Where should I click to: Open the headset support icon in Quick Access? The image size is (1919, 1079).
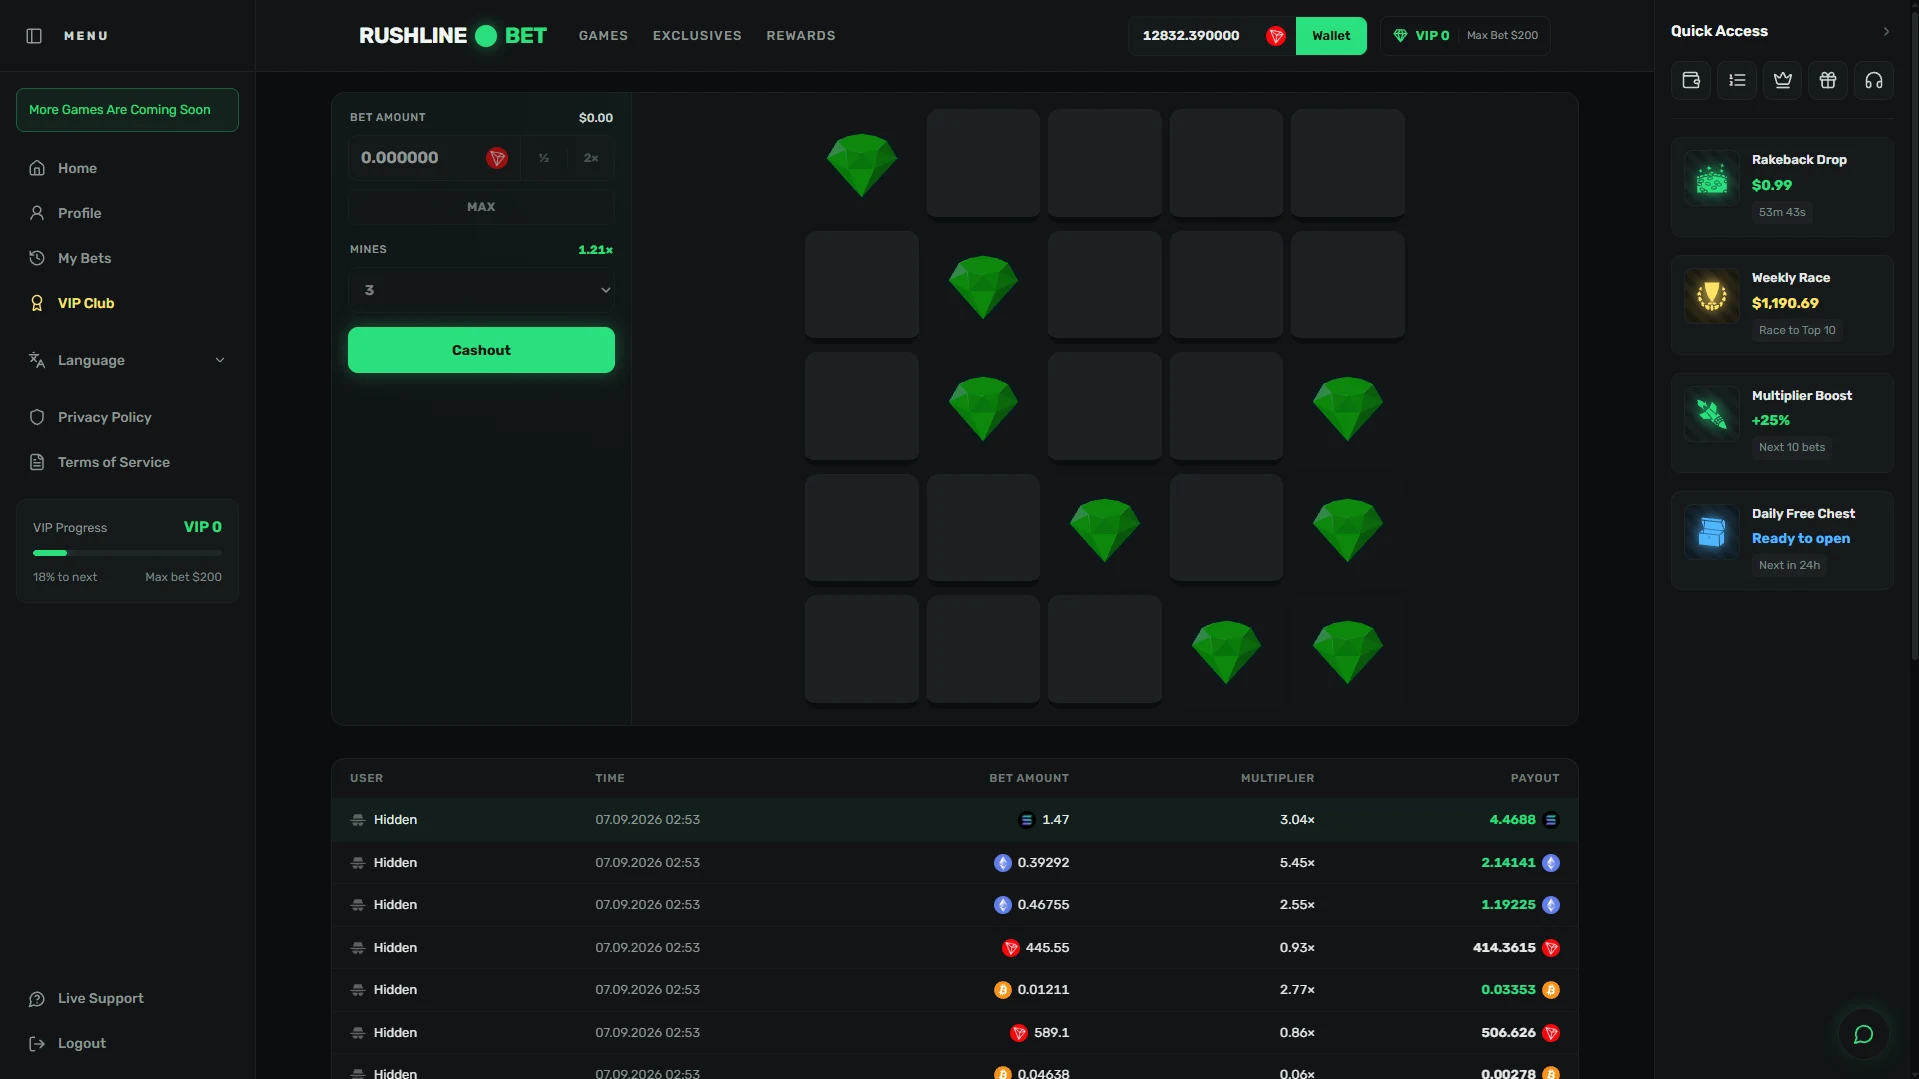click(1874, 80)
